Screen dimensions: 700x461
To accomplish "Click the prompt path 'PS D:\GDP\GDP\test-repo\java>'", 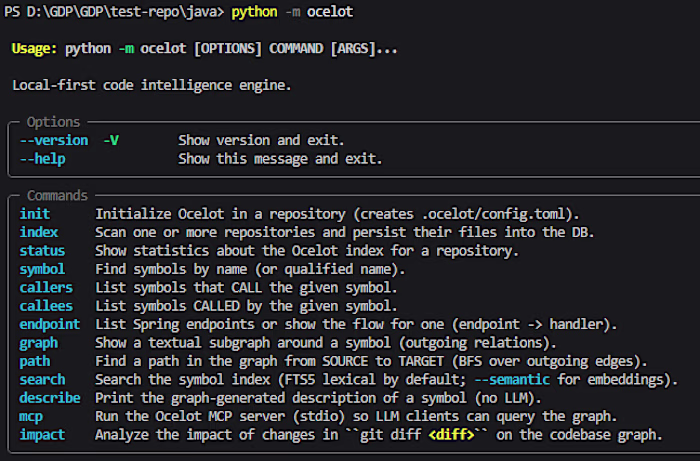I will click(114, 12).
